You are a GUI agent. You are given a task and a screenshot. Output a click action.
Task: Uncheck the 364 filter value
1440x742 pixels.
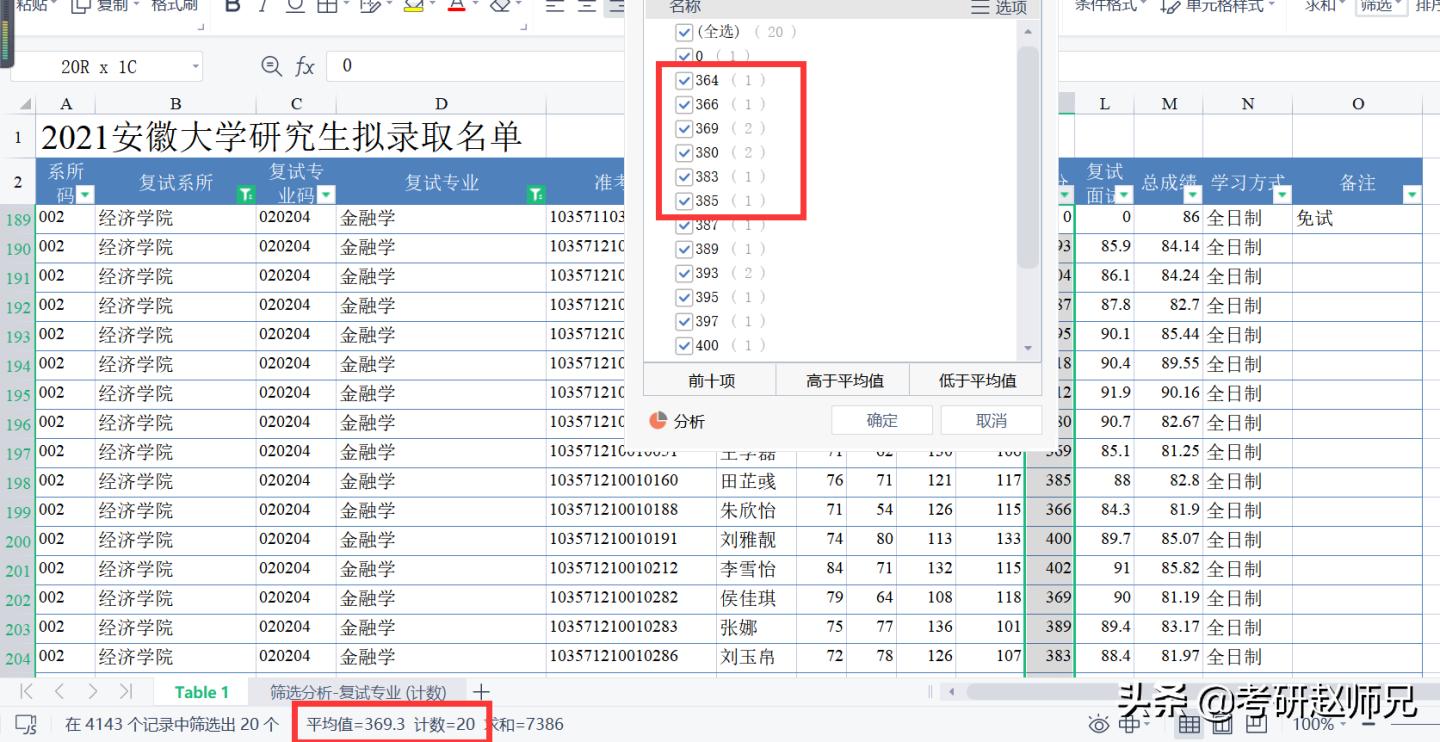click(x=684, y=80)
